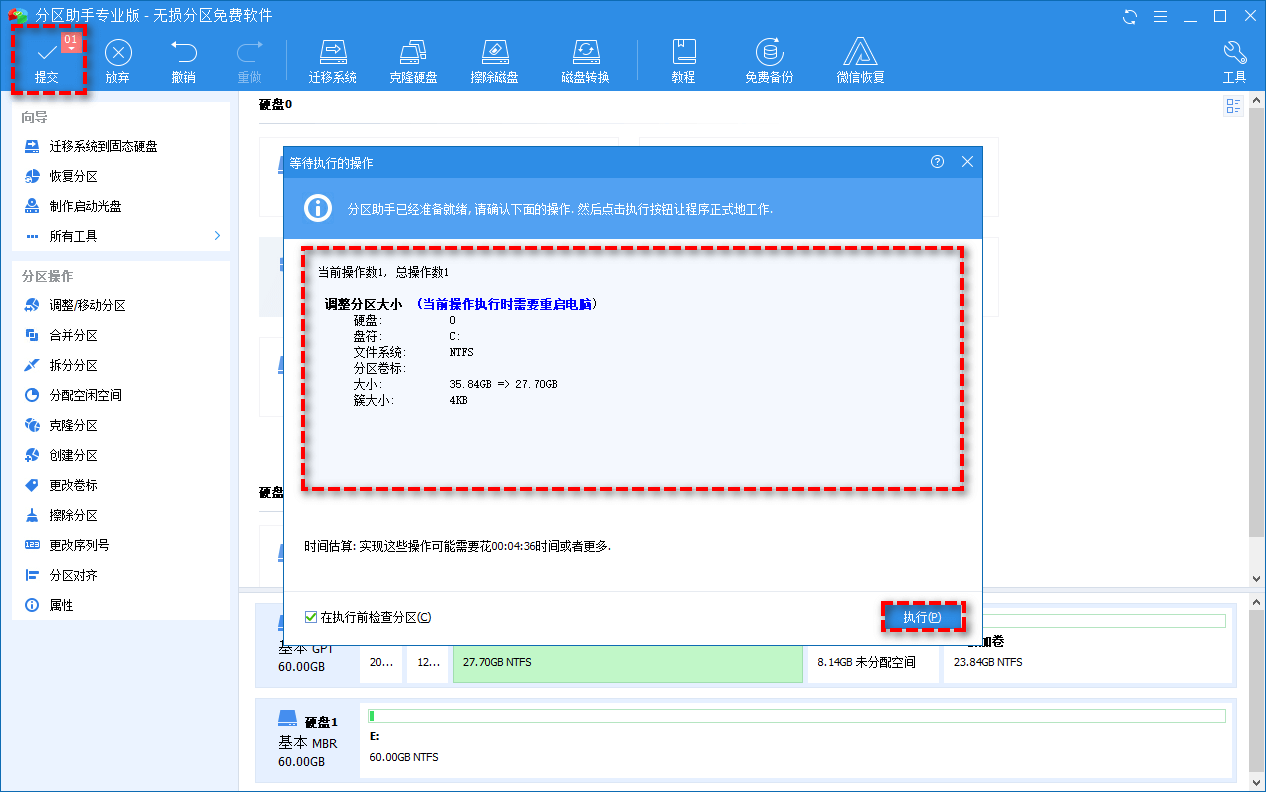
Task: Select the Clone Disk tool
Action: (x=414, y=58)
